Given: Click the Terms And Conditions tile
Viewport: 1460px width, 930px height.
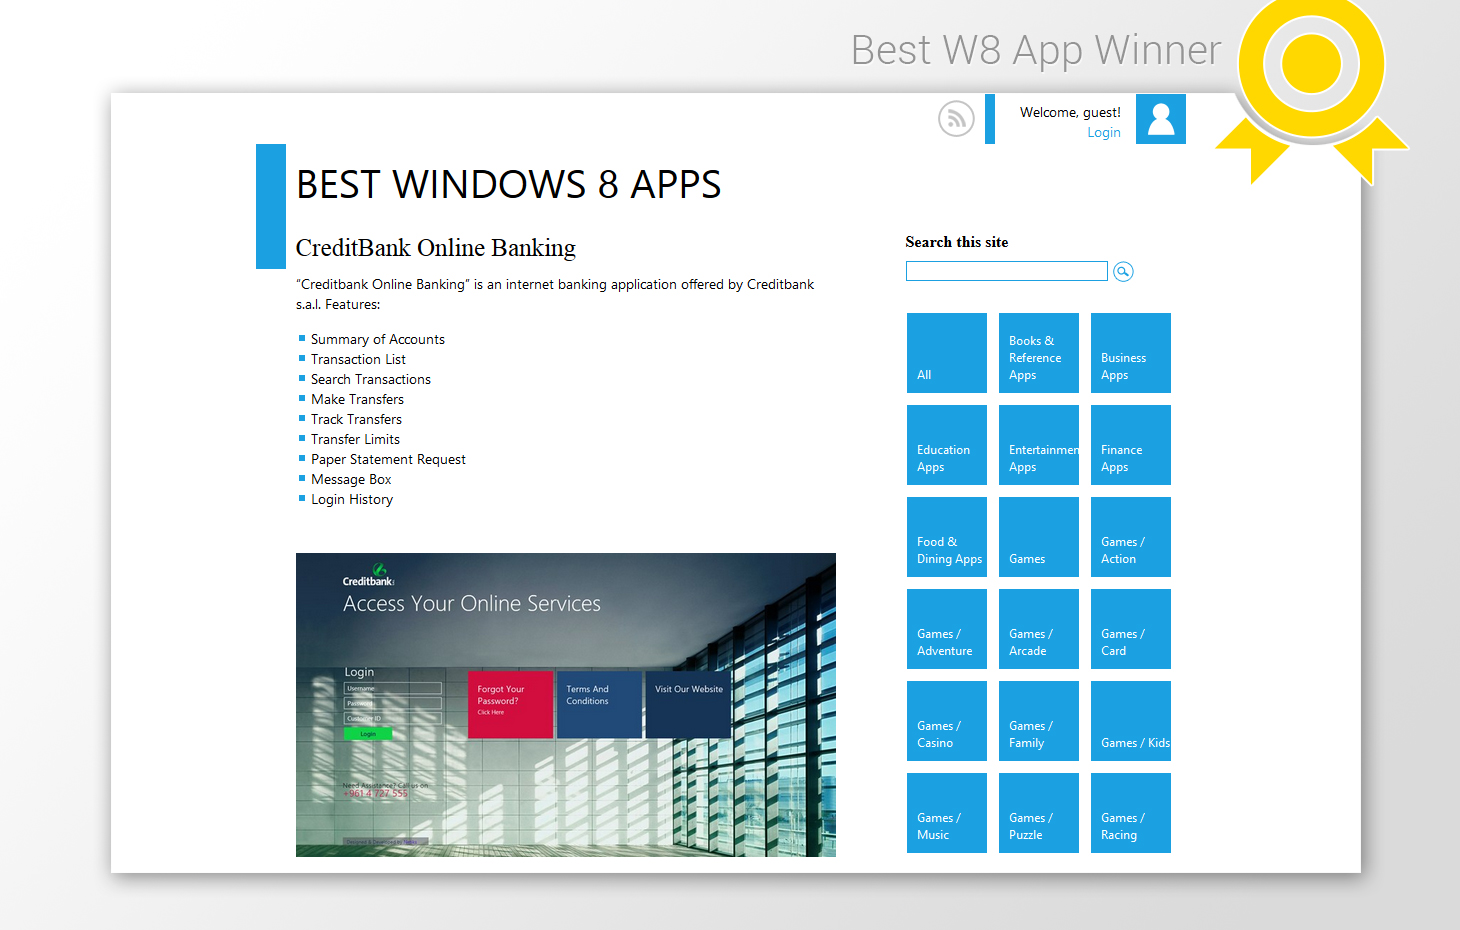Looking at the screenshot, I should pyautogui.click(x=599, y=705).
